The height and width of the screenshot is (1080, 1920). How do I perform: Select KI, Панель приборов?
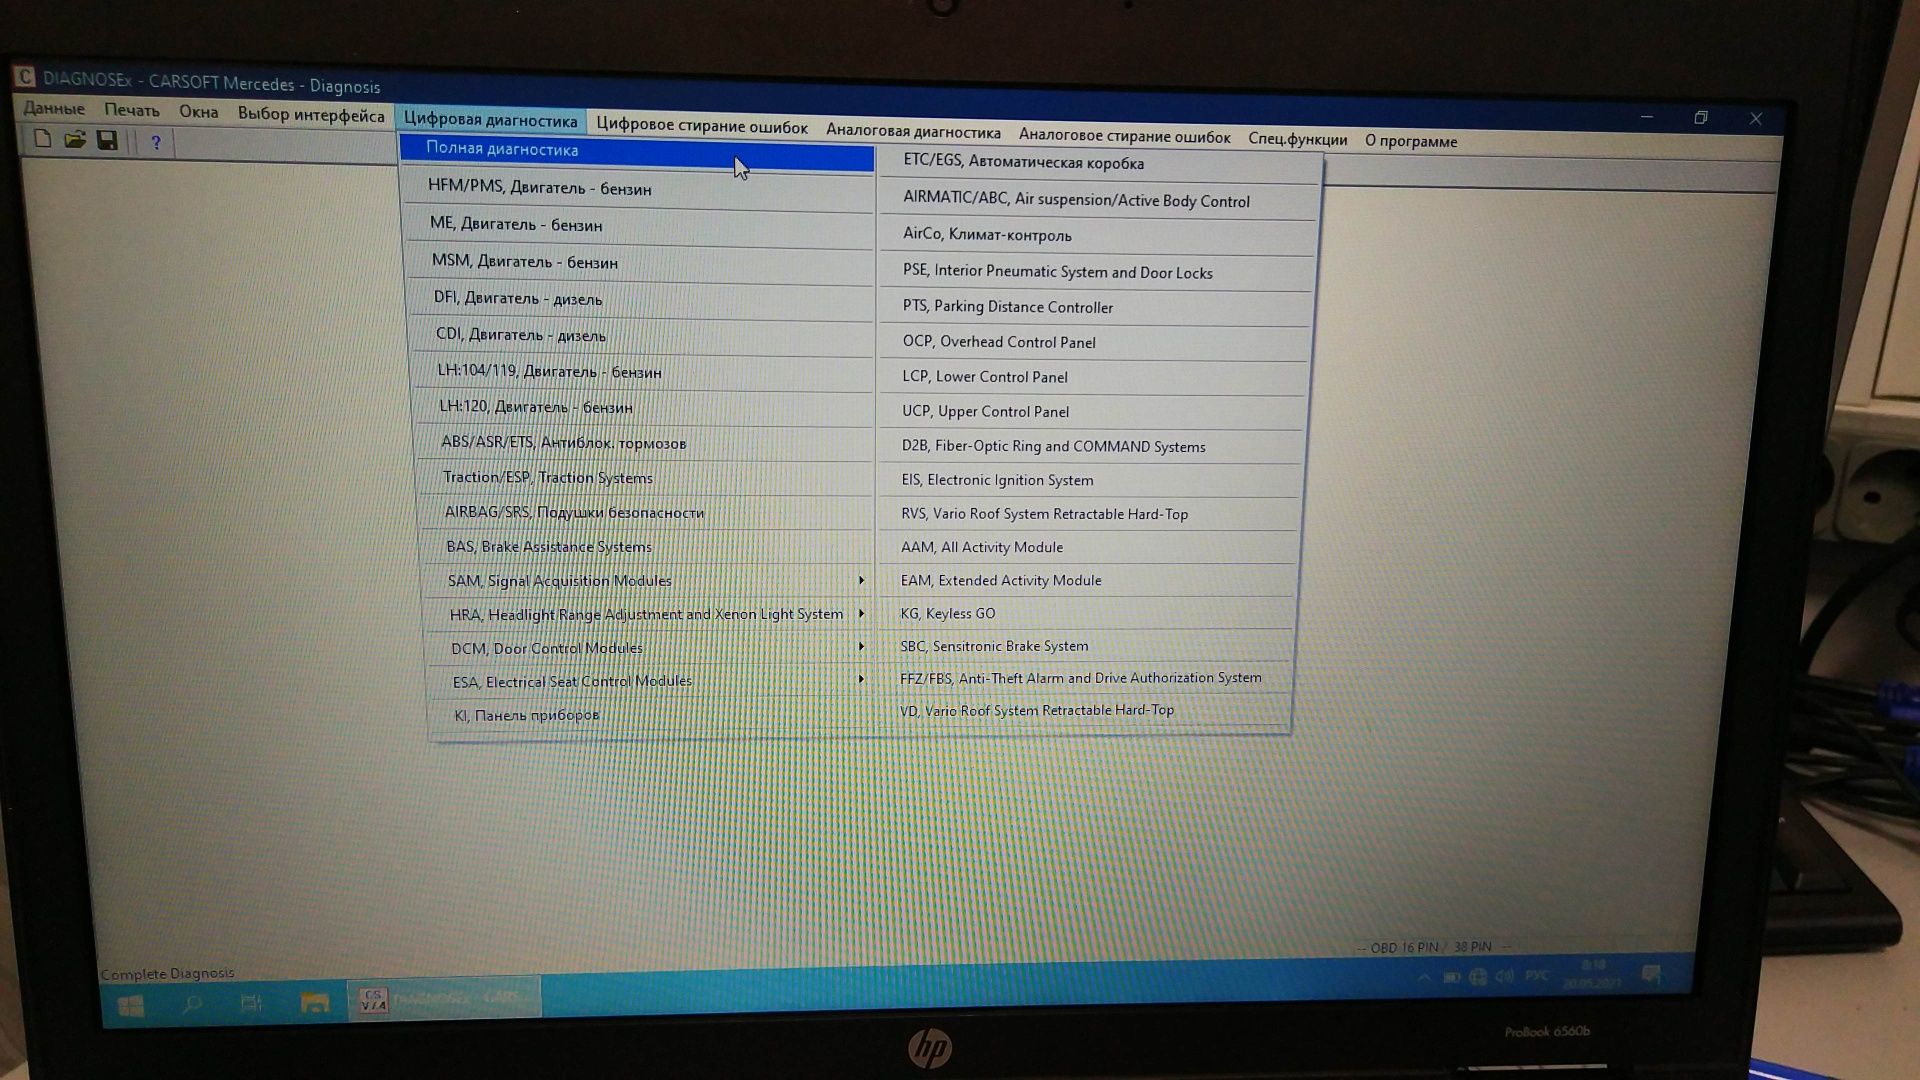click(652, 715)
